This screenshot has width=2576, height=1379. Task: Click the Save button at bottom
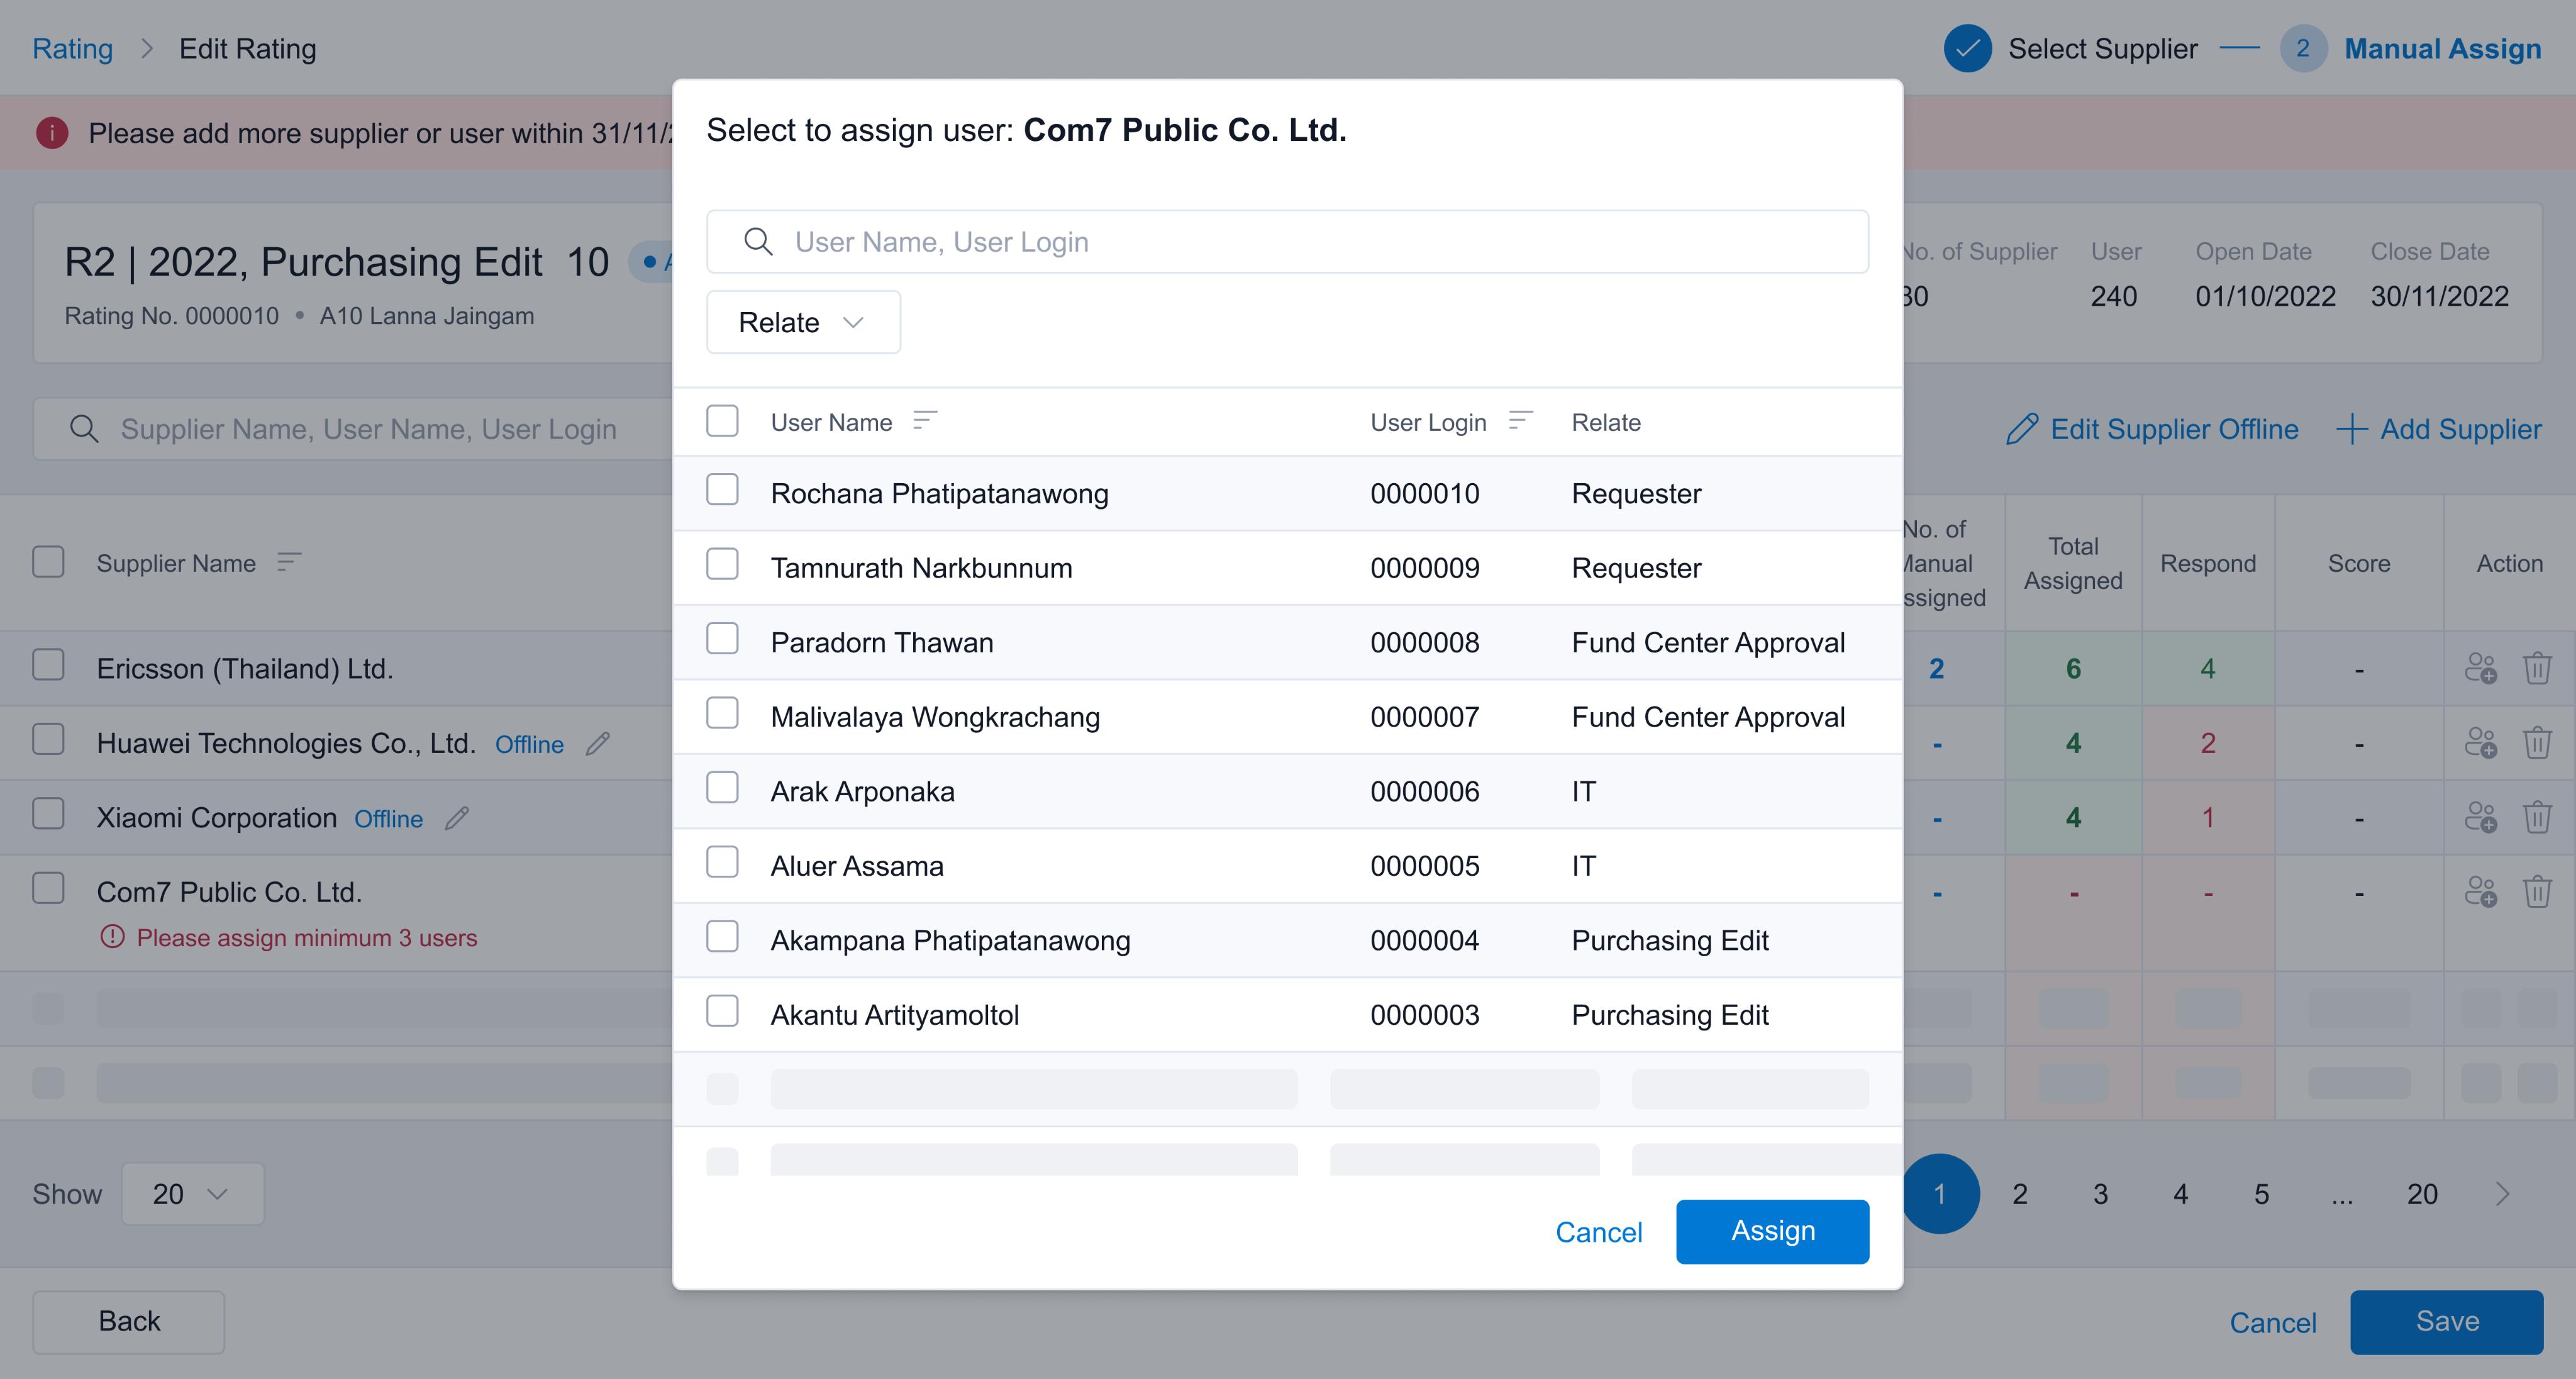[2446, 1322]
